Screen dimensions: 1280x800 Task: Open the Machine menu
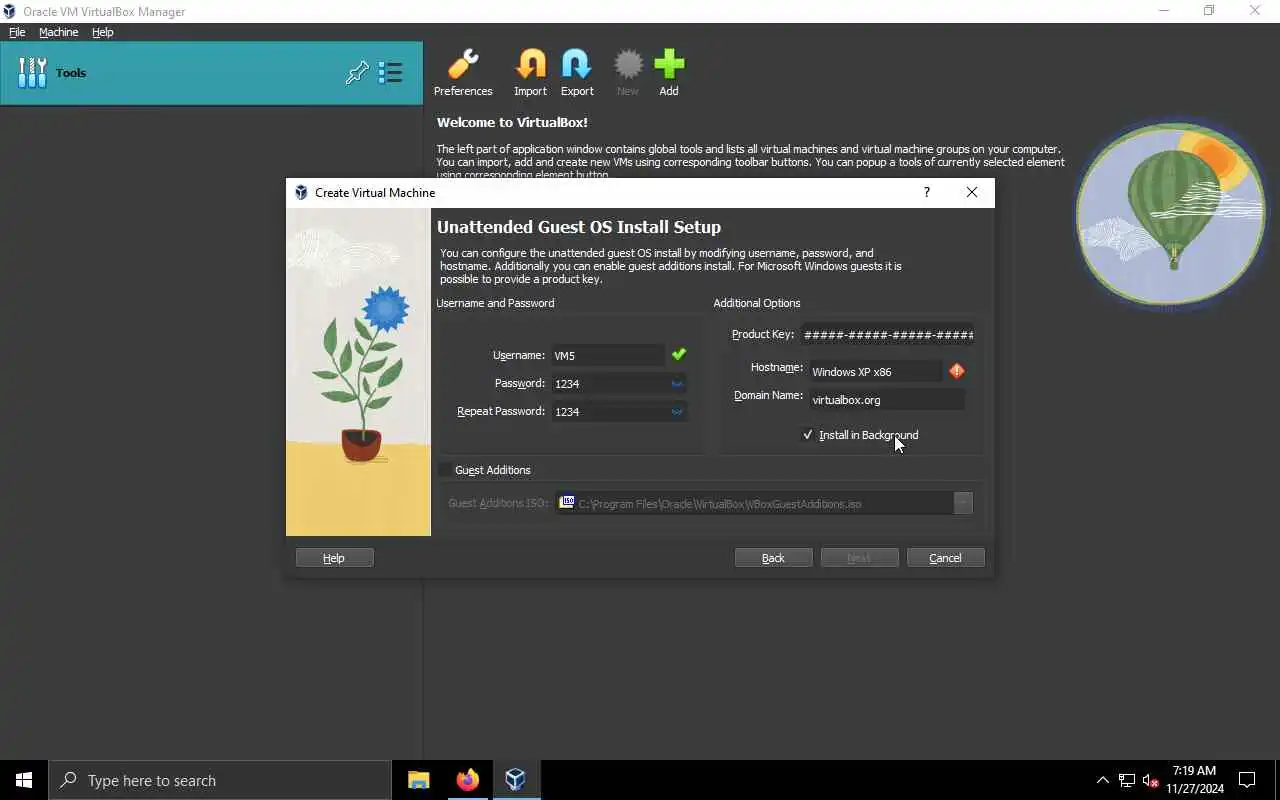point(58,32)
